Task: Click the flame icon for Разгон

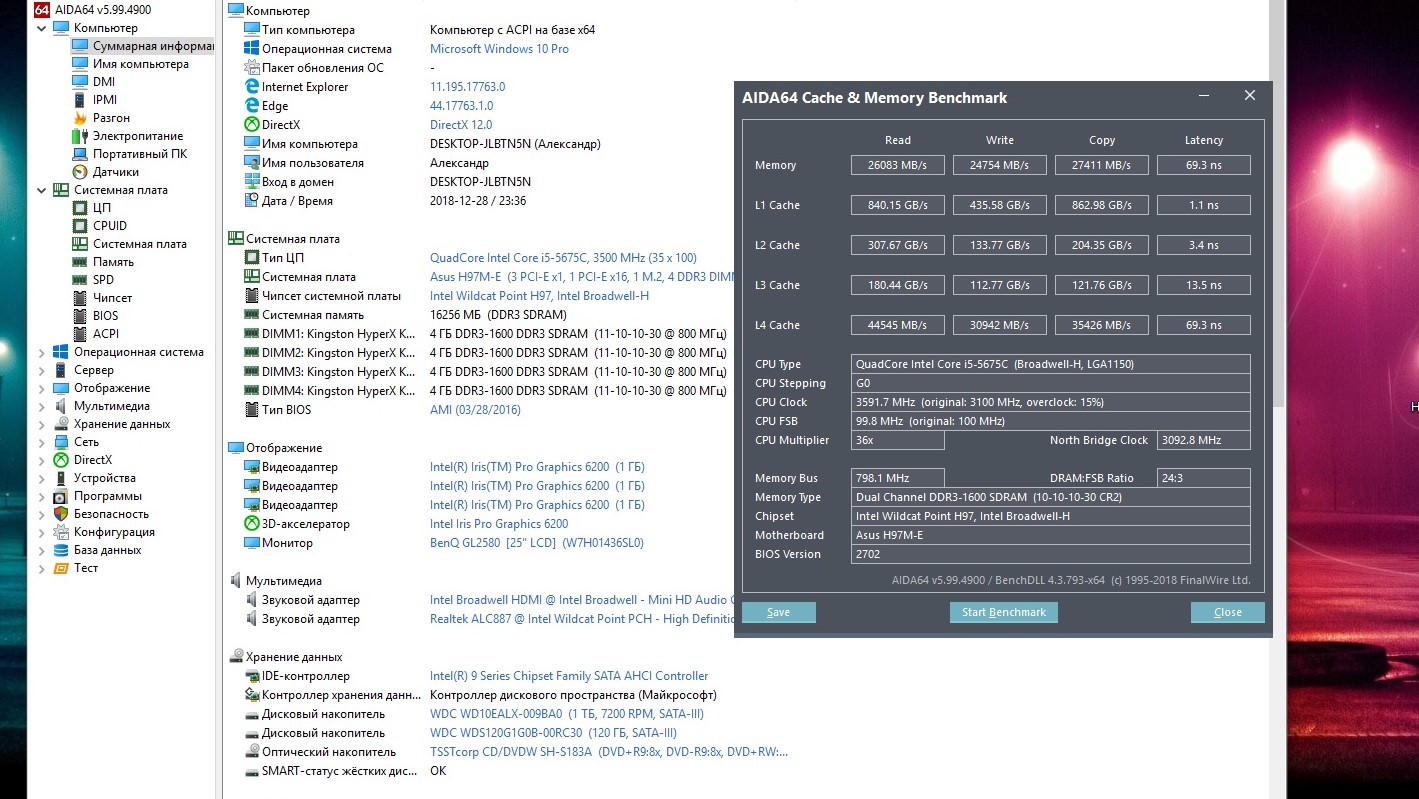Action: 80,118
